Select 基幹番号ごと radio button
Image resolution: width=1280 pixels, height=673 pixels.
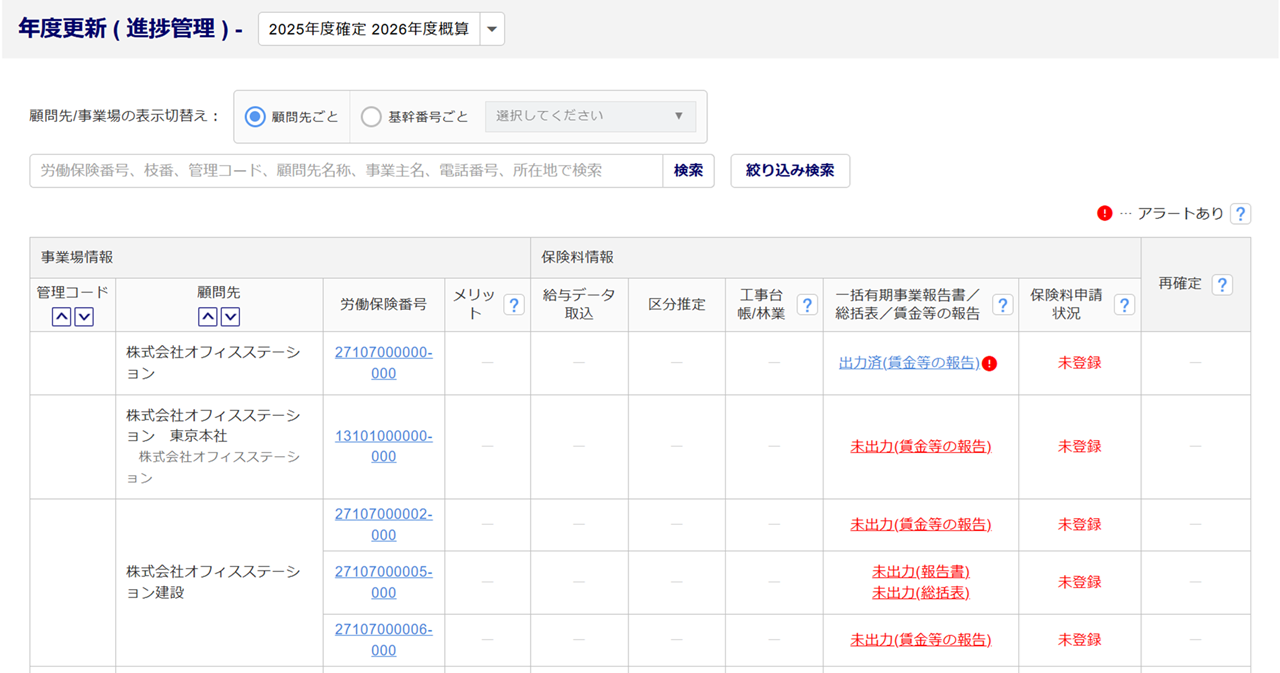(x=371, y=117)
